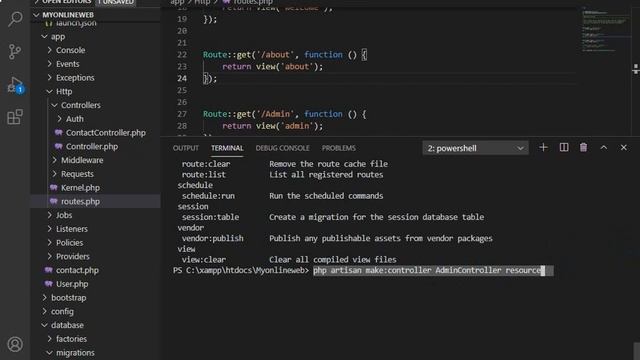Expand the bootstrap folder

pyautogui.click(x=68, y=298)
